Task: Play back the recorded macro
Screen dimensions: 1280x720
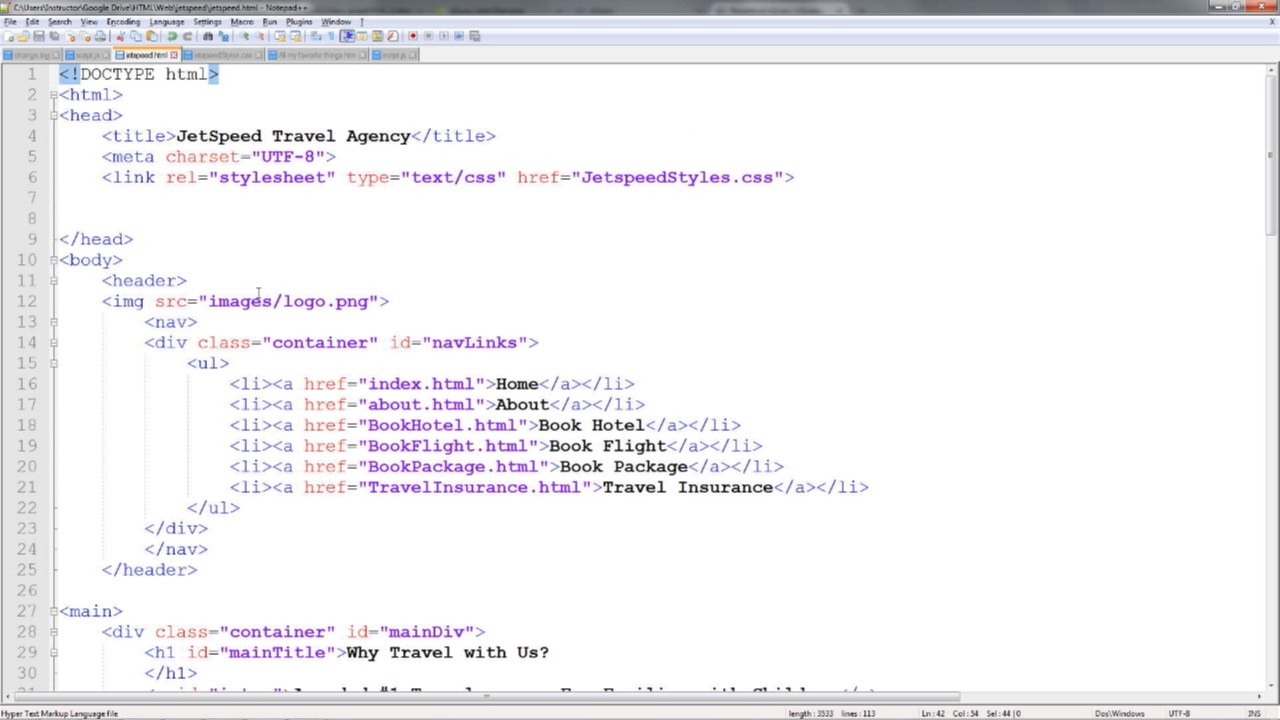Action: [x=443, y=36]
